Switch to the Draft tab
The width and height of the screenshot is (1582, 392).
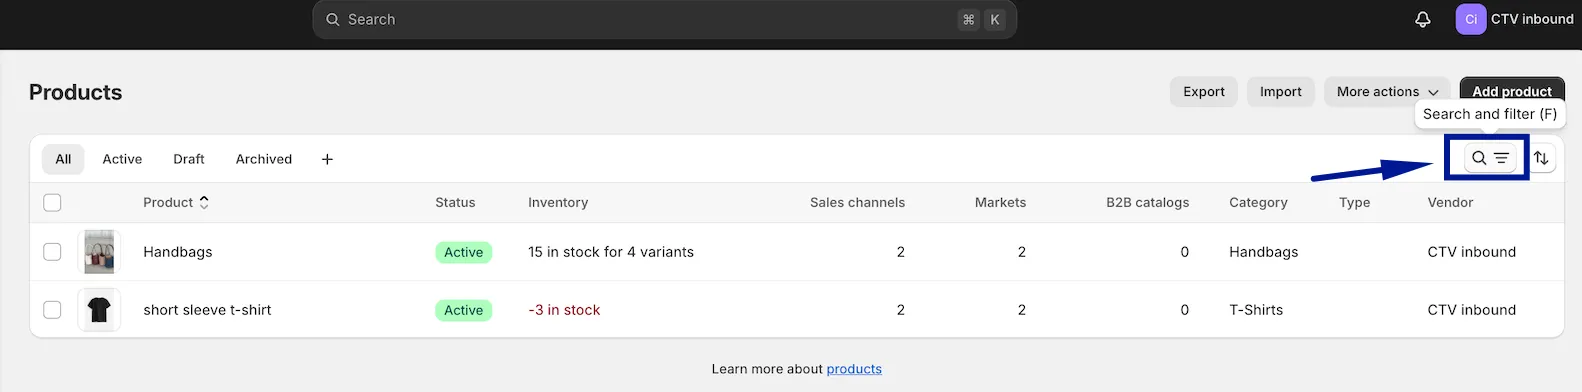coord(189,159)
